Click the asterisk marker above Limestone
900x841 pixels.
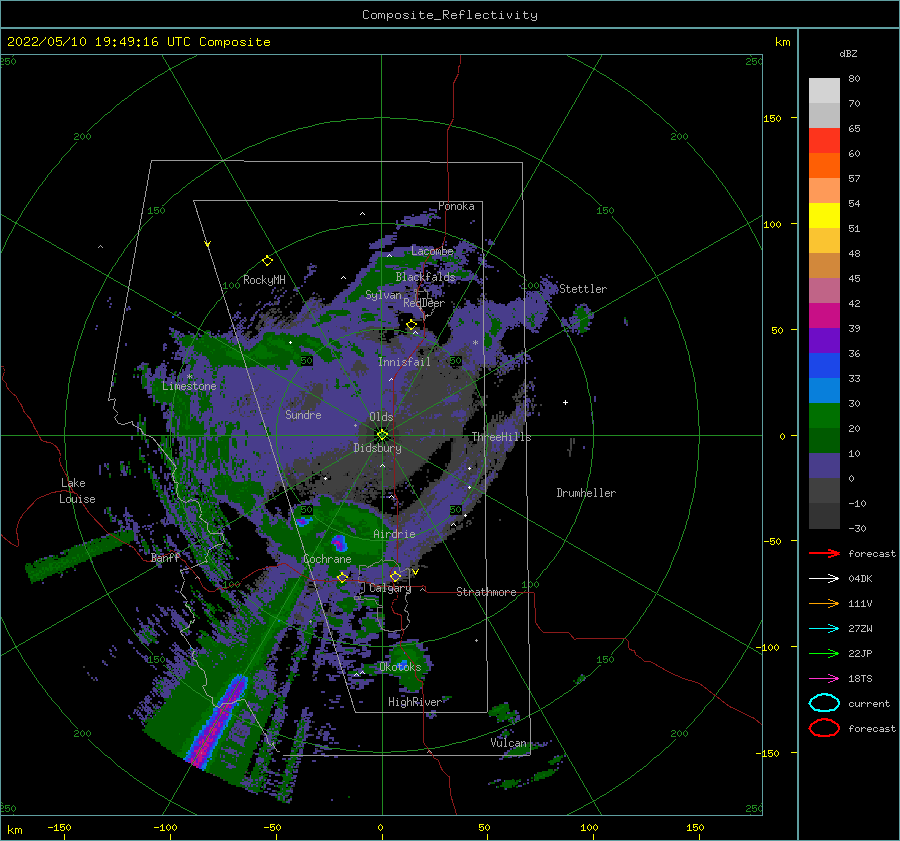point(189,377)
